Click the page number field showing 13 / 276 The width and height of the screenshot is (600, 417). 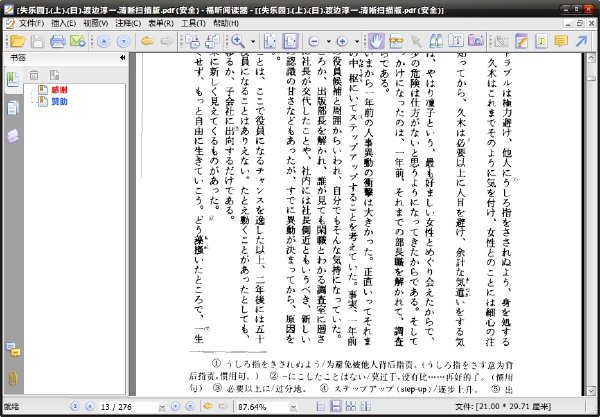[x=128, y=407]
